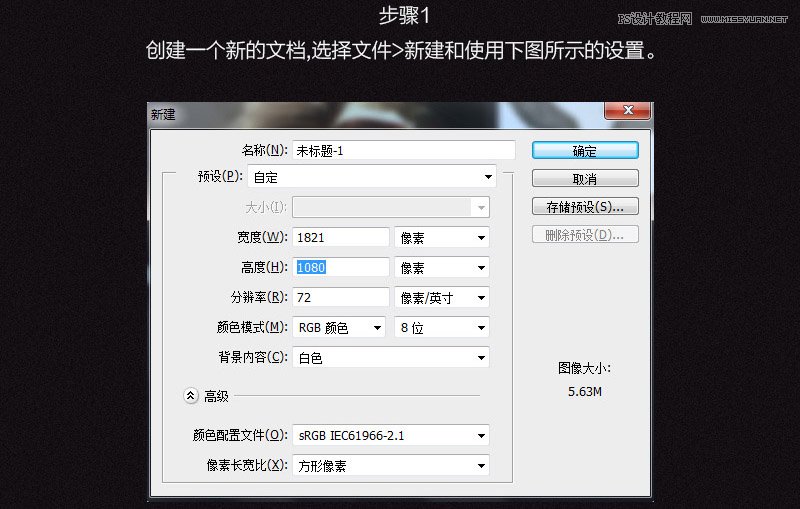Click the 取消 (Cancel) button
This screenshot has width=800, height=509.
(585, 179)
